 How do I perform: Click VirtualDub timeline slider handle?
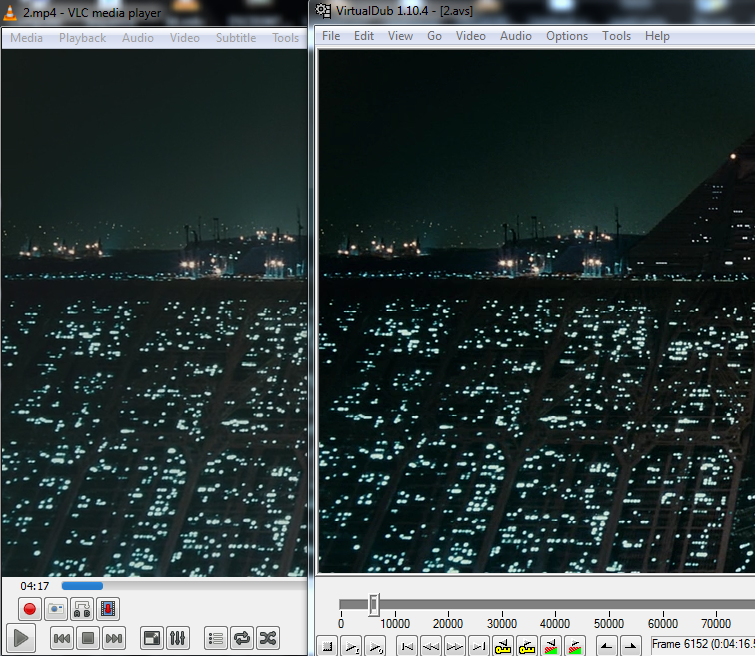point(374,604)
